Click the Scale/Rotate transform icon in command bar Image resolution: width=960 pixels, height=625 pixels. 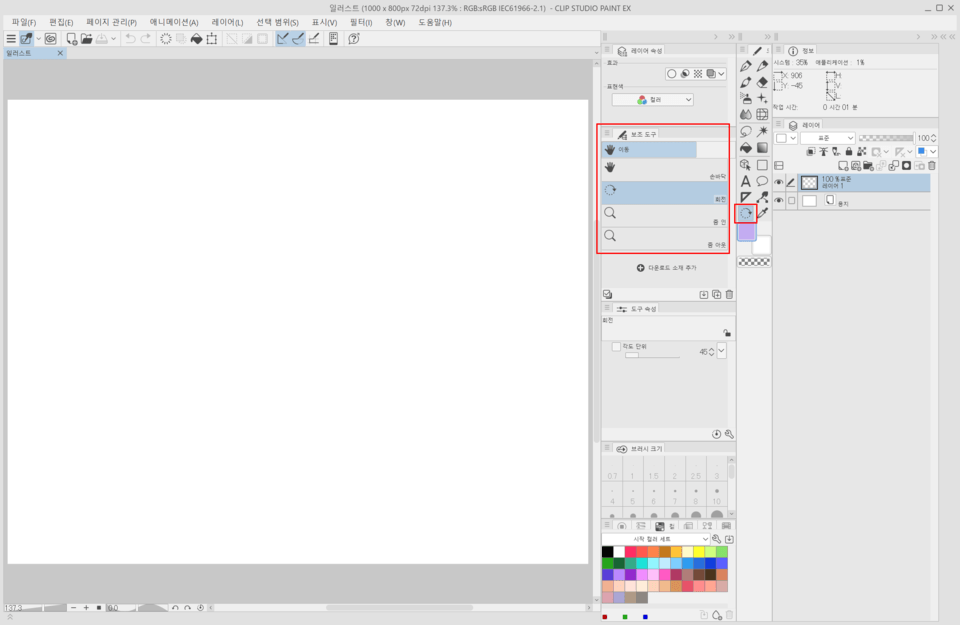(x=212, y=39)
